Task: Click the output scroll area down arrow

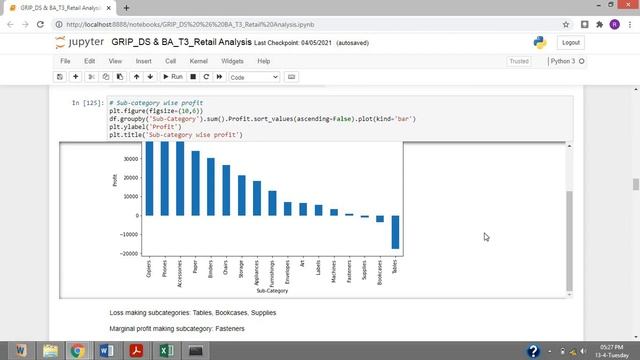Action: (x=569, y=294)
